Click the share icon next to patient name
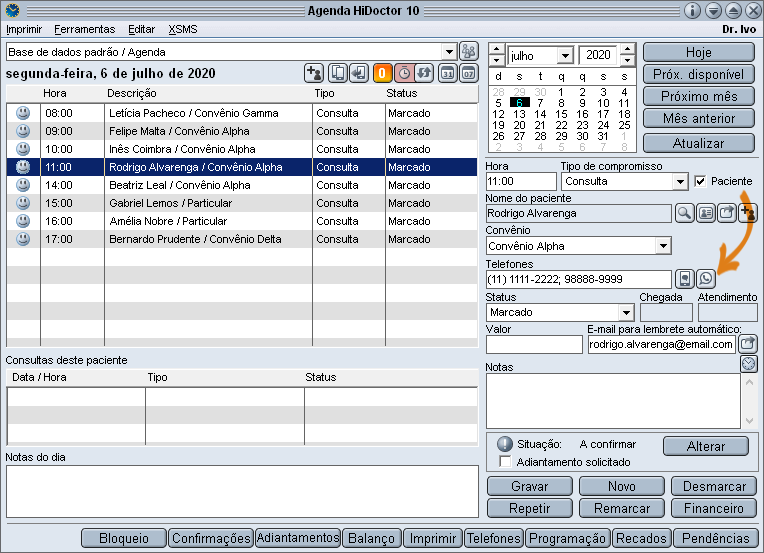This screenshot has width=764, height=553. pos(726,213)
